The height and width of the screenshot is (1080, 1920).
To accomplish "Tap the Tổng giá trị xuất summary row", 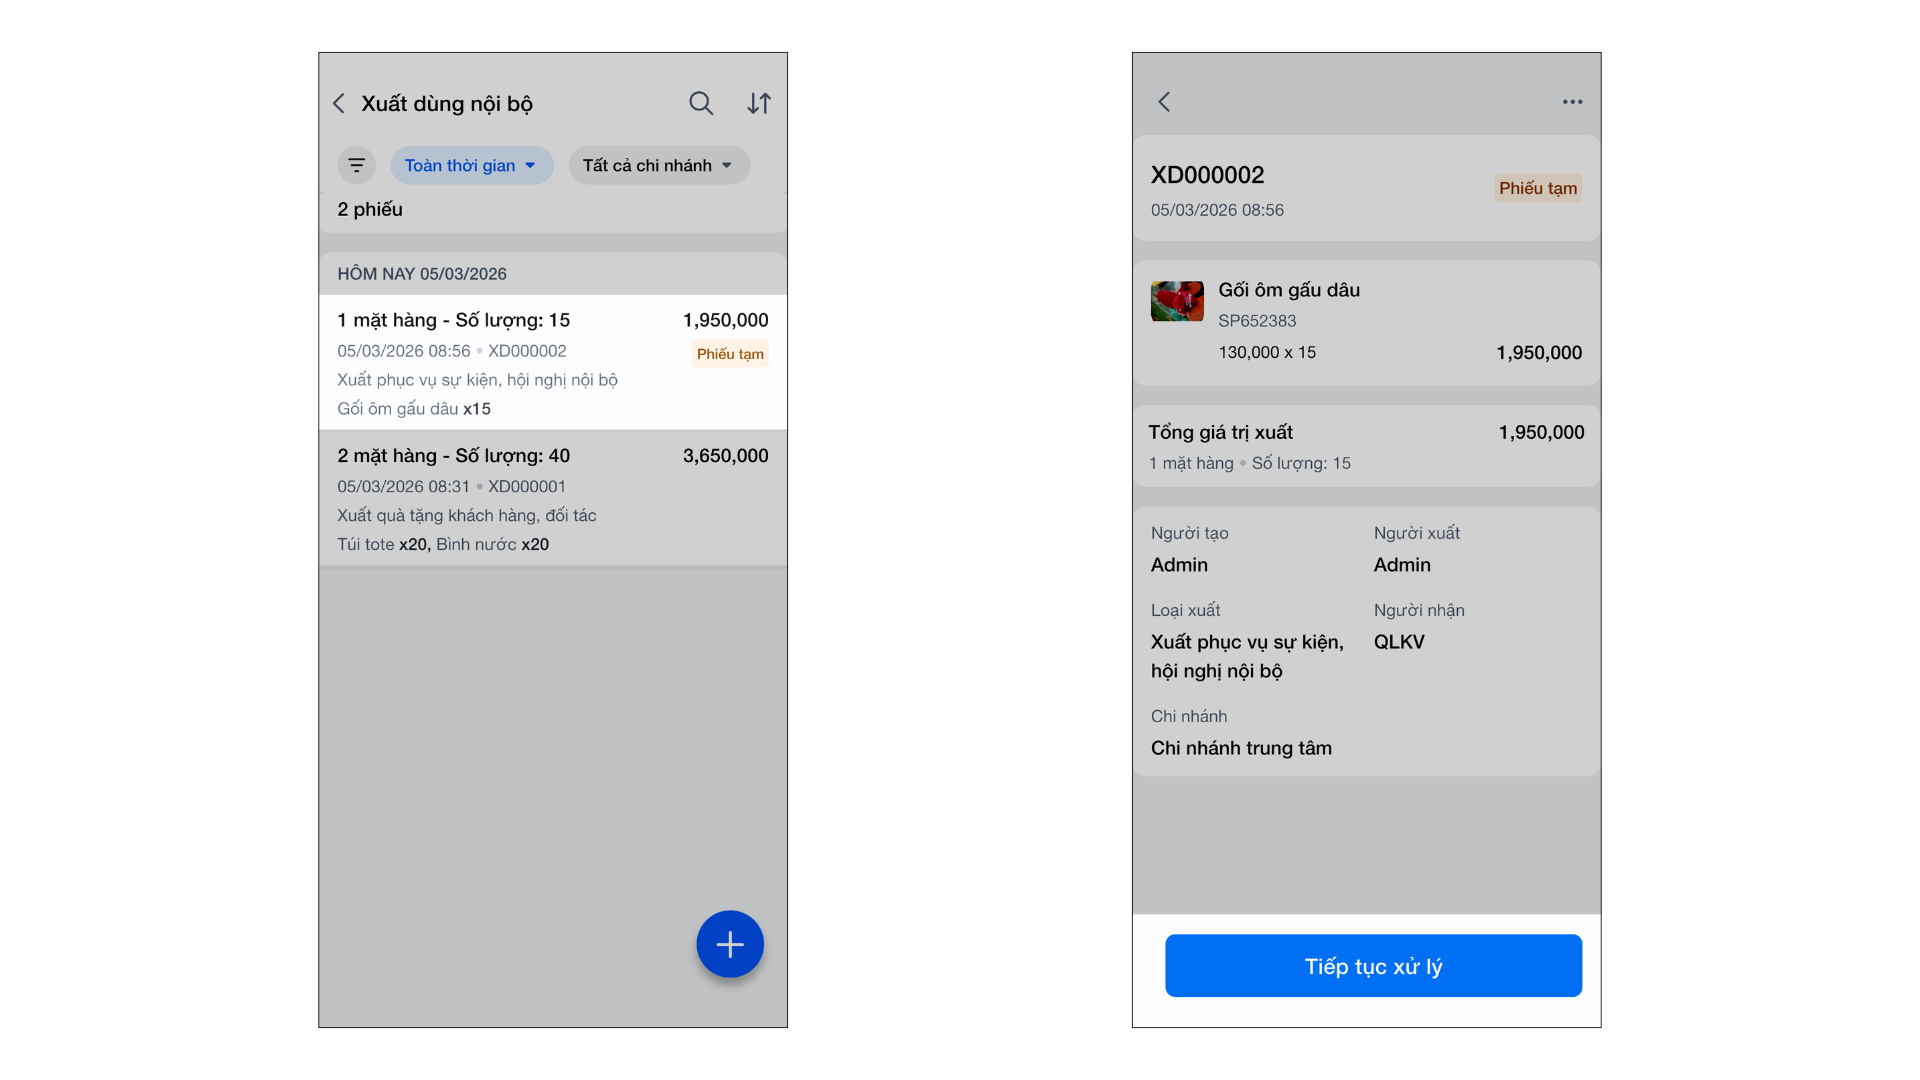I will [1365, 446].
